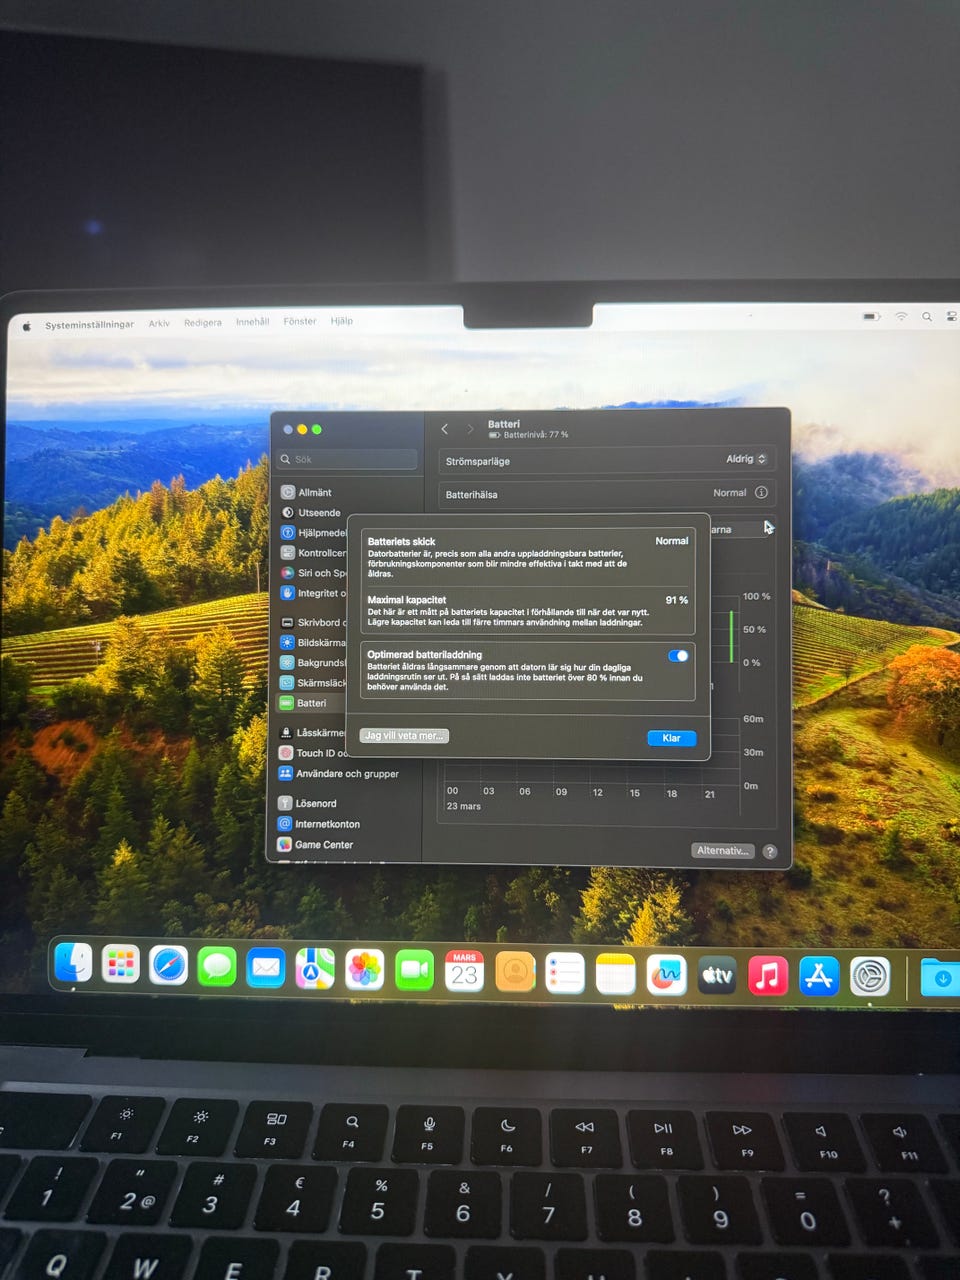Open Photos from the Dock
The height and width of the screenshot is (1280, 960).
coord(365,969)
